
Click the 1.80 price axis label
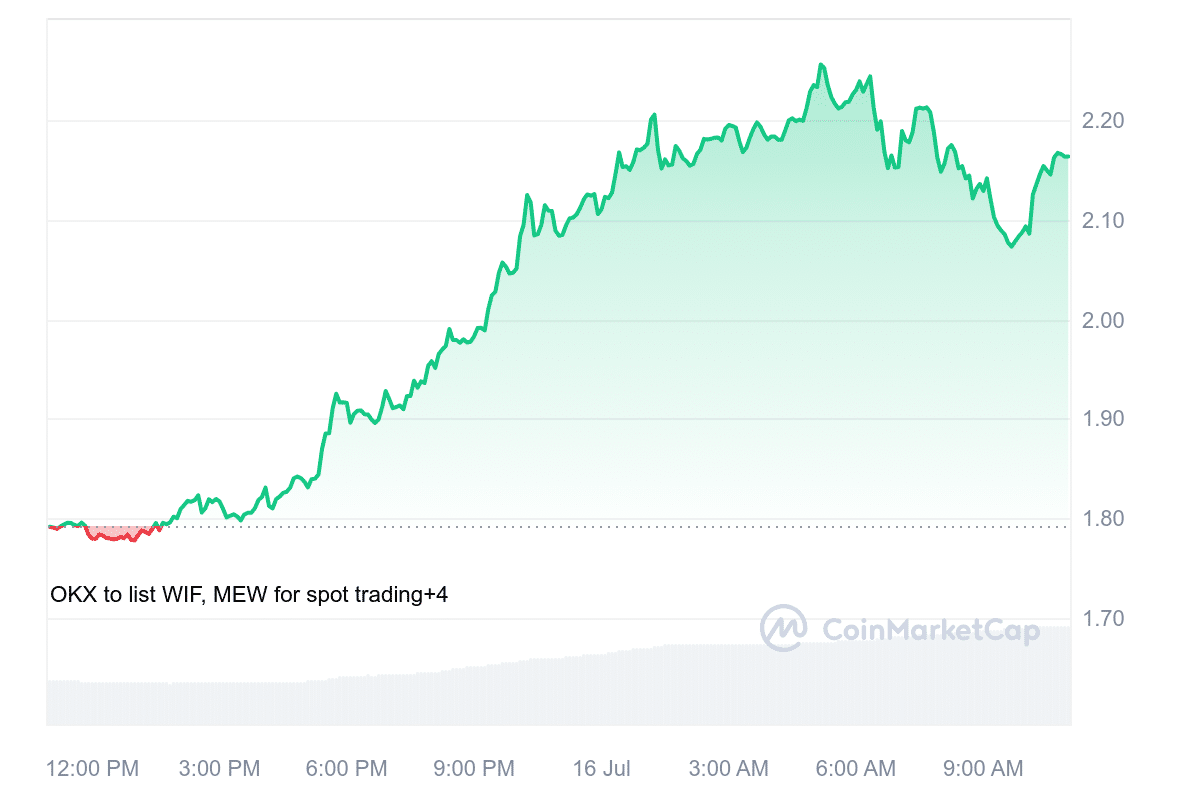point(1103,519)
